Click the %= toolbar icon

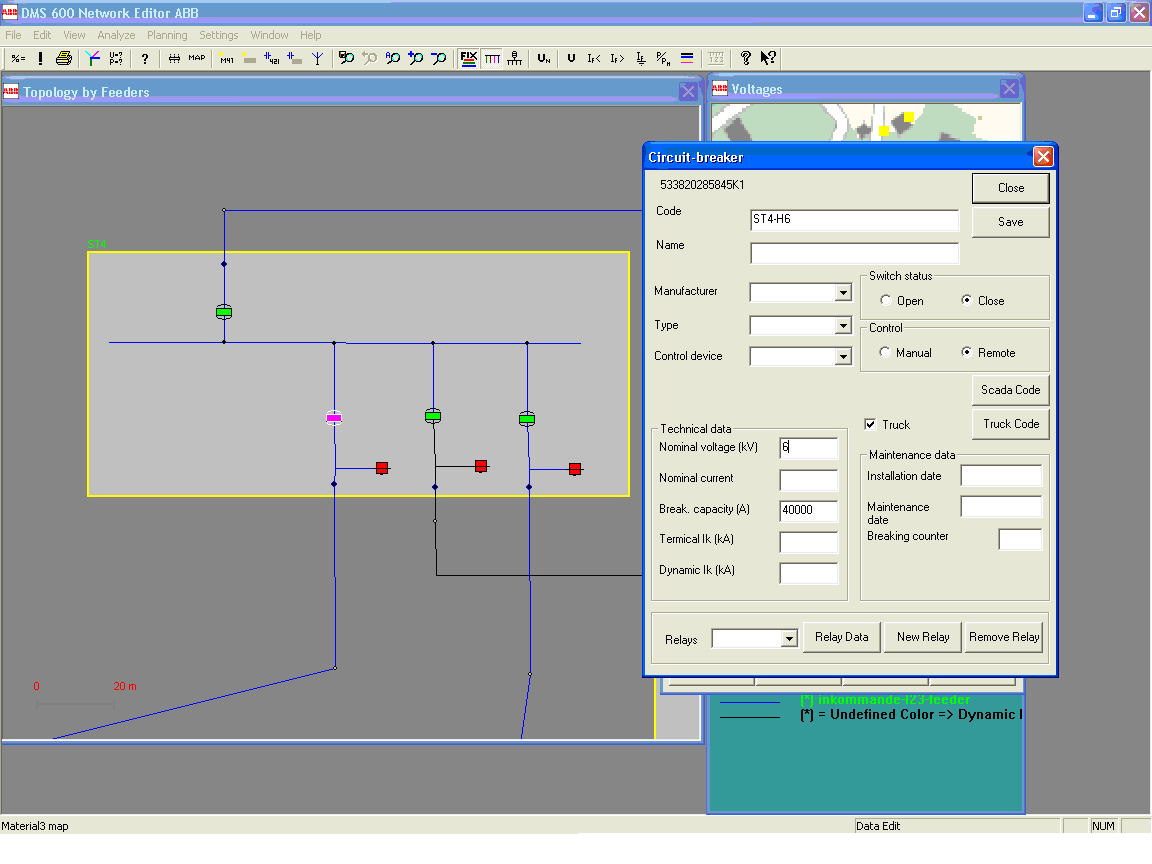click(18, 58)
